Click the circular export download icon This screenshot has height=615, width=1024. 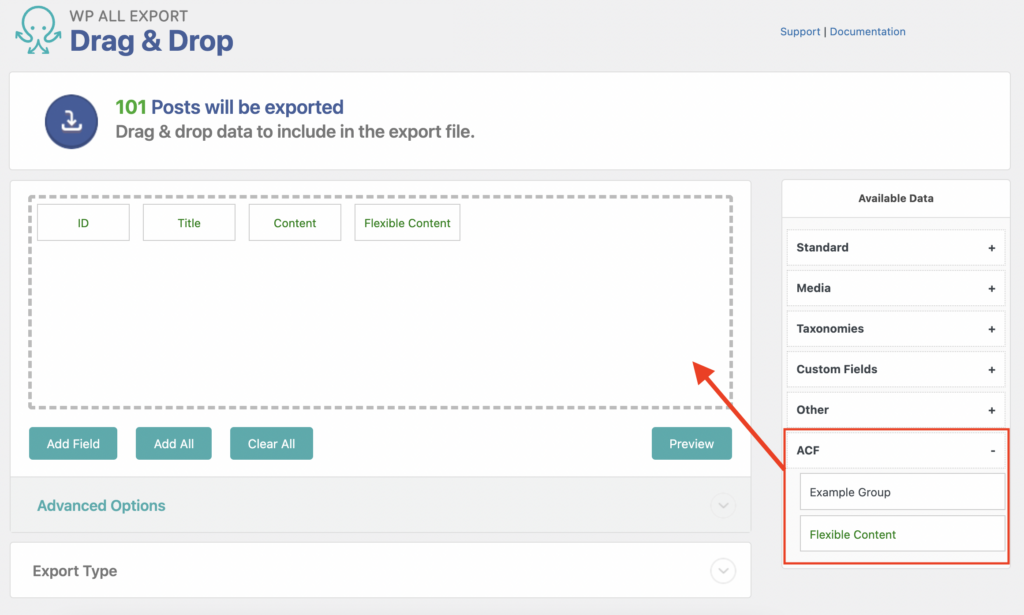click(71, 121)
